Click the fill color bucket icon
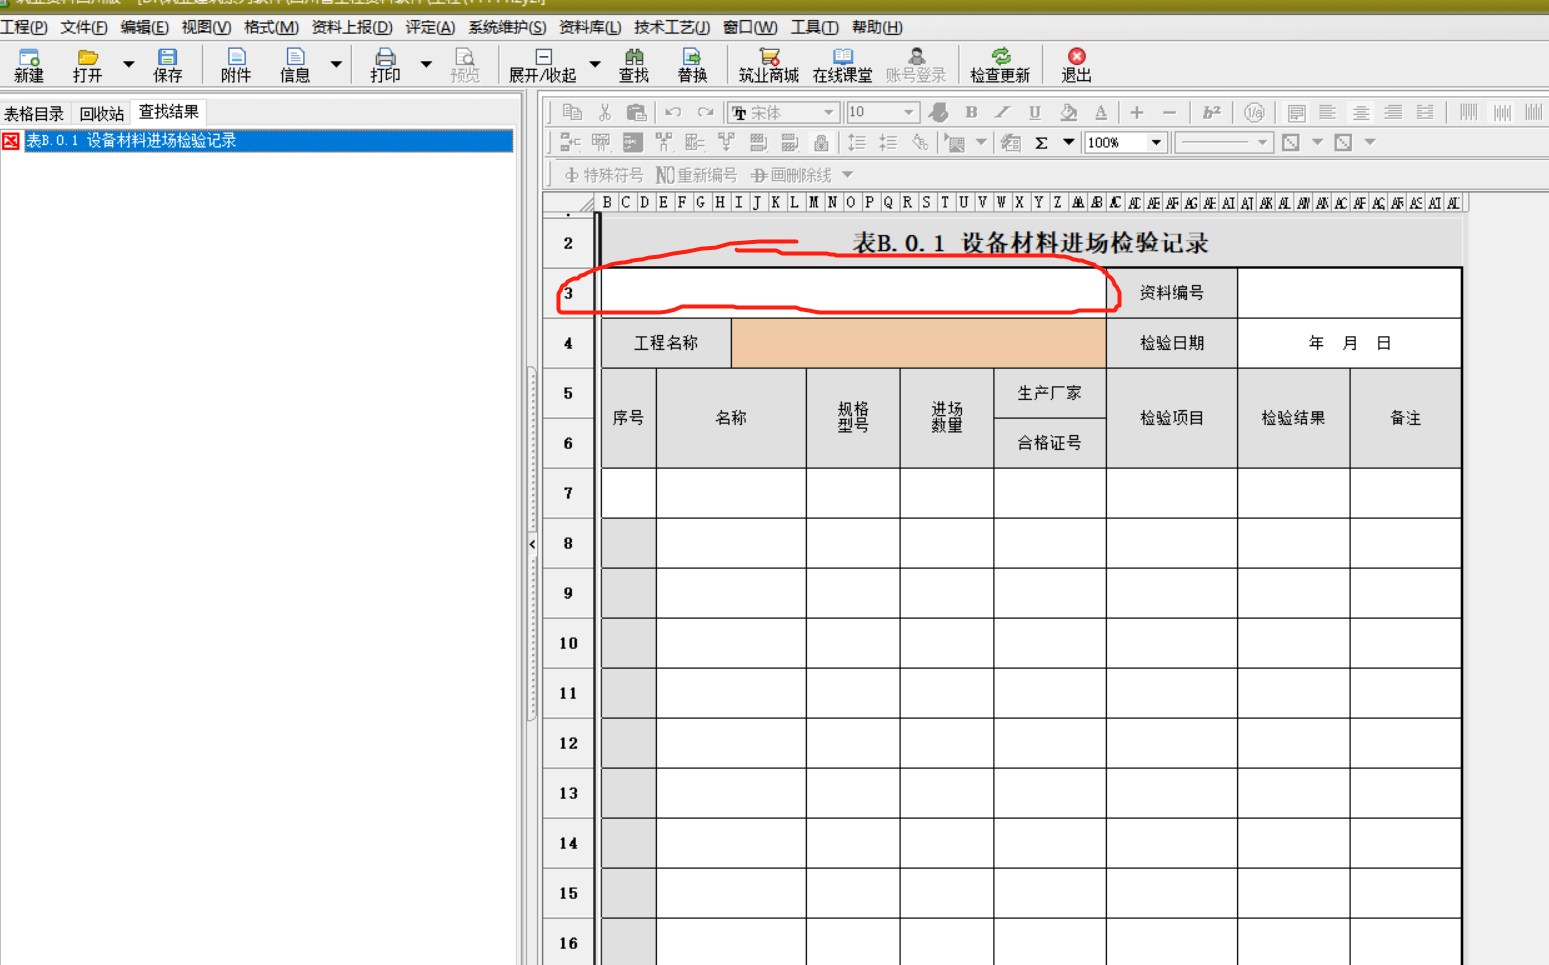The width and height of the screenshot is (1549, 965). [x=1069, y=112]
